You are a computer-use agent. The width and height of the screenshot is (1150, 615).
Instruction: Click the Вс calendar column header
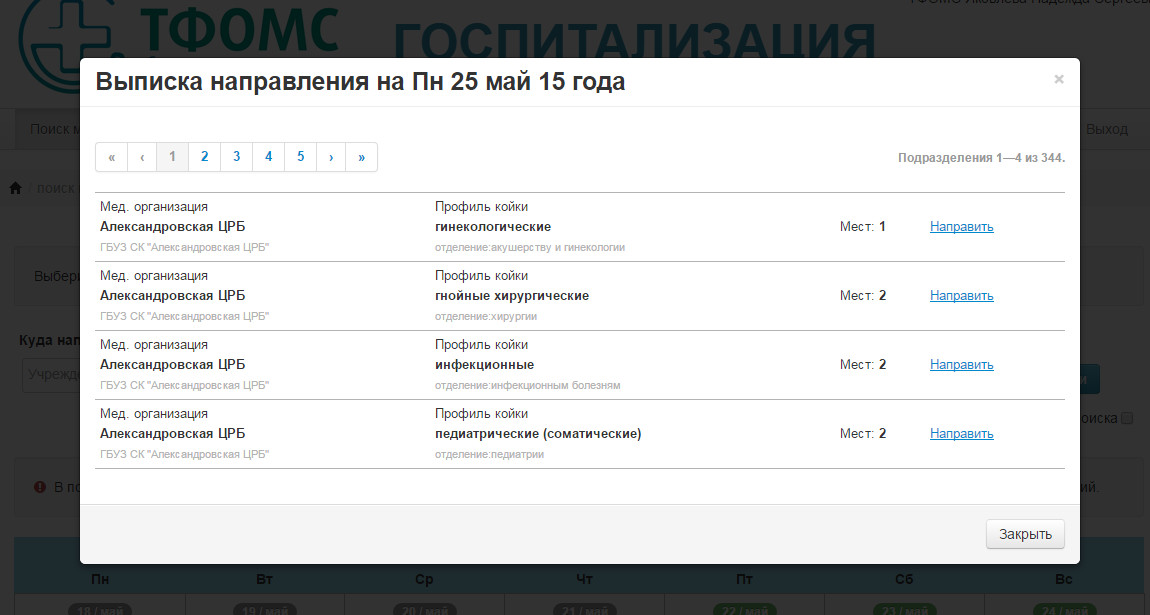click(x=1064, y=579)
